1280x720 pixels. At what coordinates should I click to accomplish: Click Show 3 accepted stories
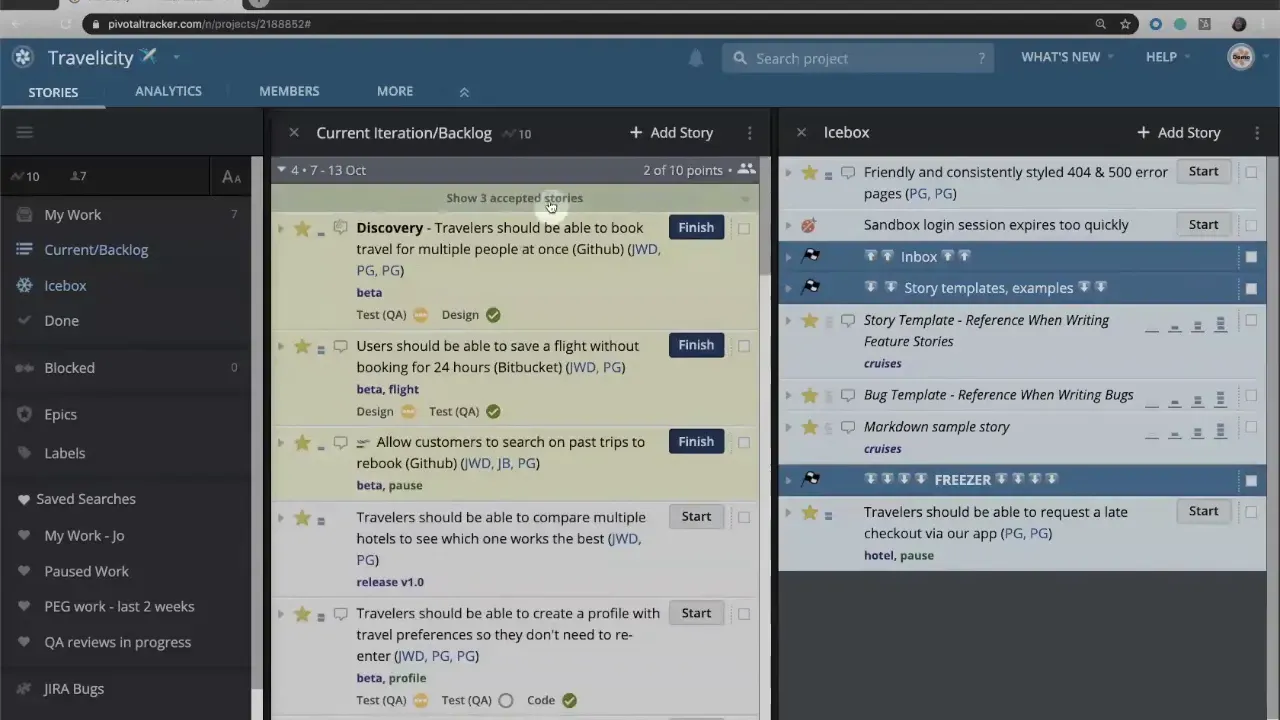(514, 197)
